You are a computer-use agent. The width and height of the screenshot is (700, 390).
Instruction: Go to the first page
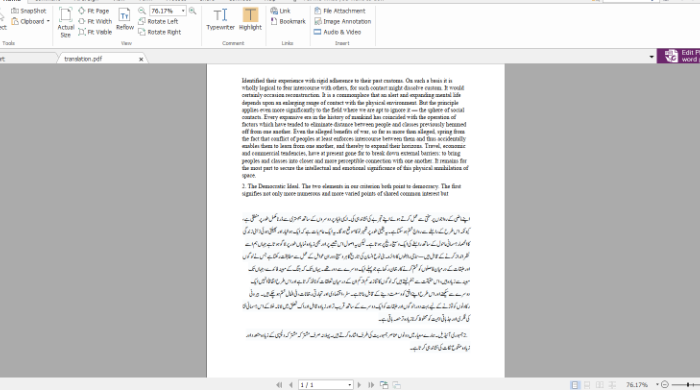point(279,385)
